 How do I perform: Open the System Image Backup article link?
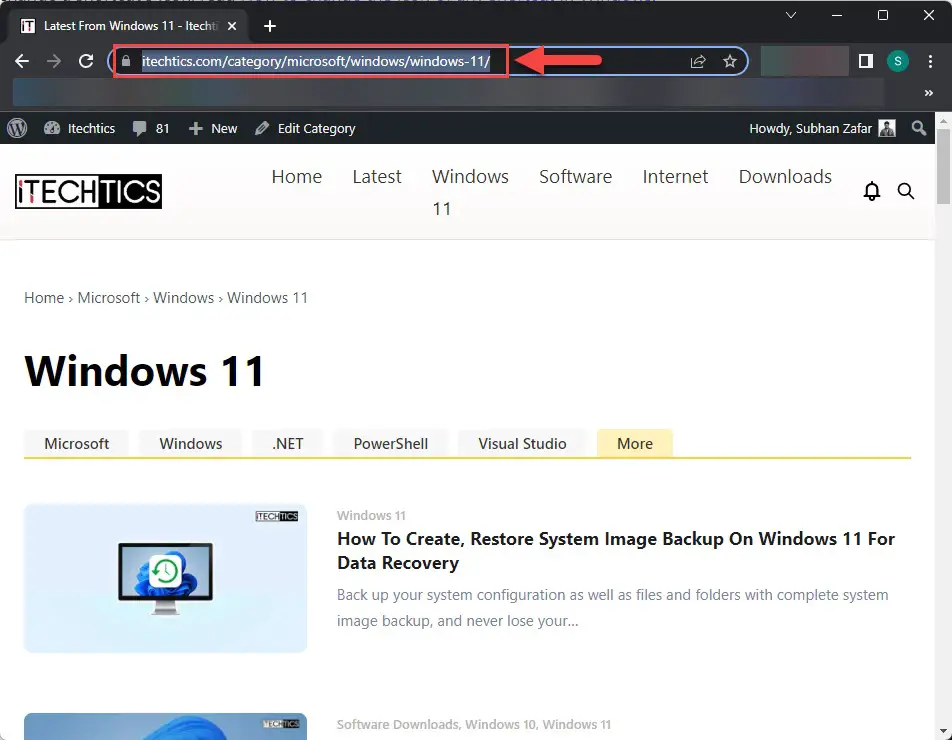(616, 551)
